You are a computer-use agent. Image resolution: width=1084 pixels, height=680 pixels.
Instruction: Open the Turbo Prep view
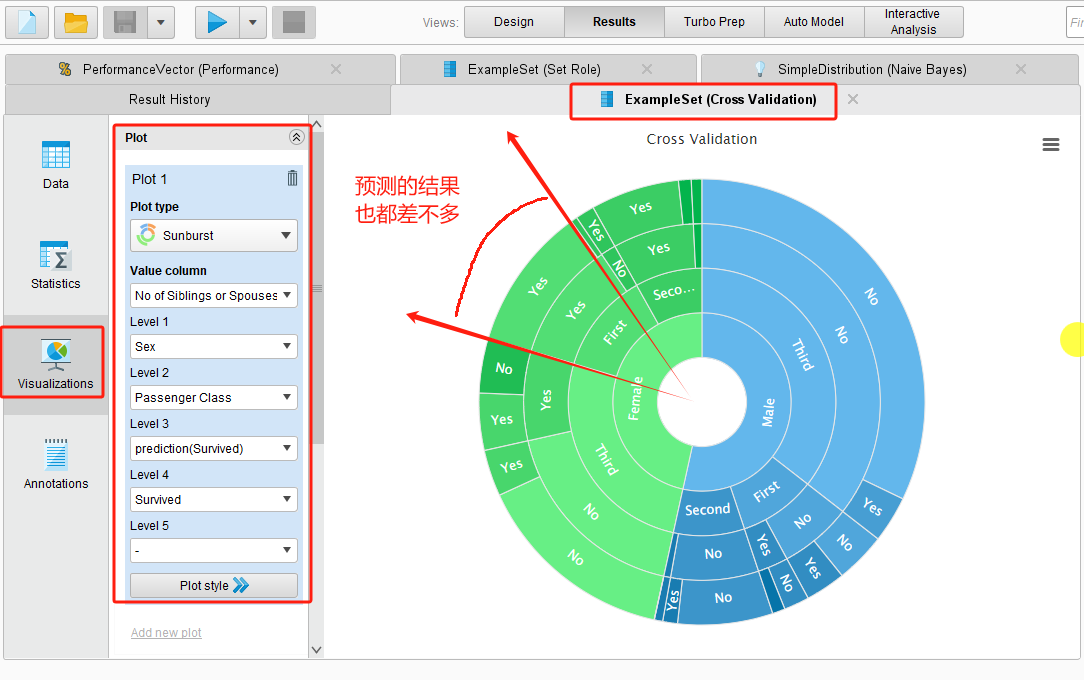tap(714, 21)
